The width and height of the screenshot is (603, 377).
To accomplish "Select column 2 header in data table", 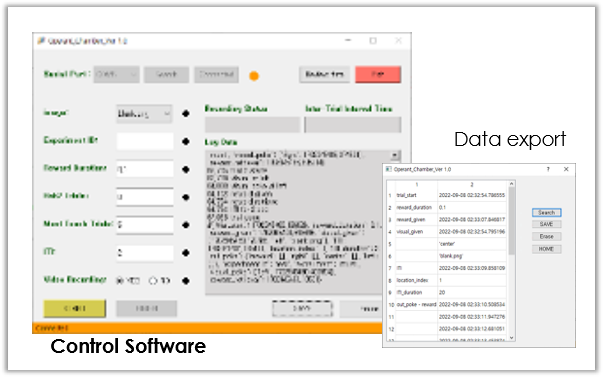I will click(x=472, y=184).
